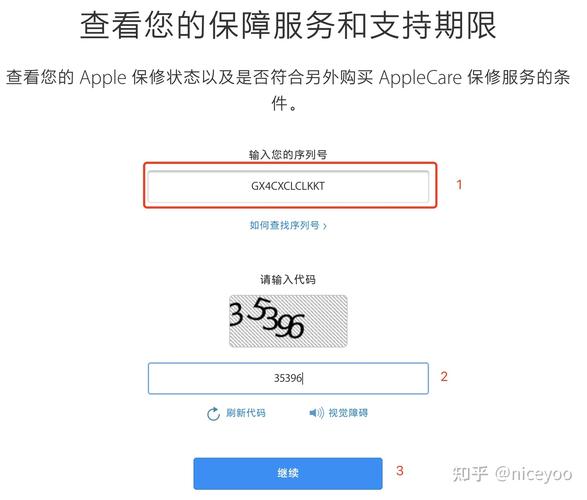Click the 输入您的序列号 field label

288,155
